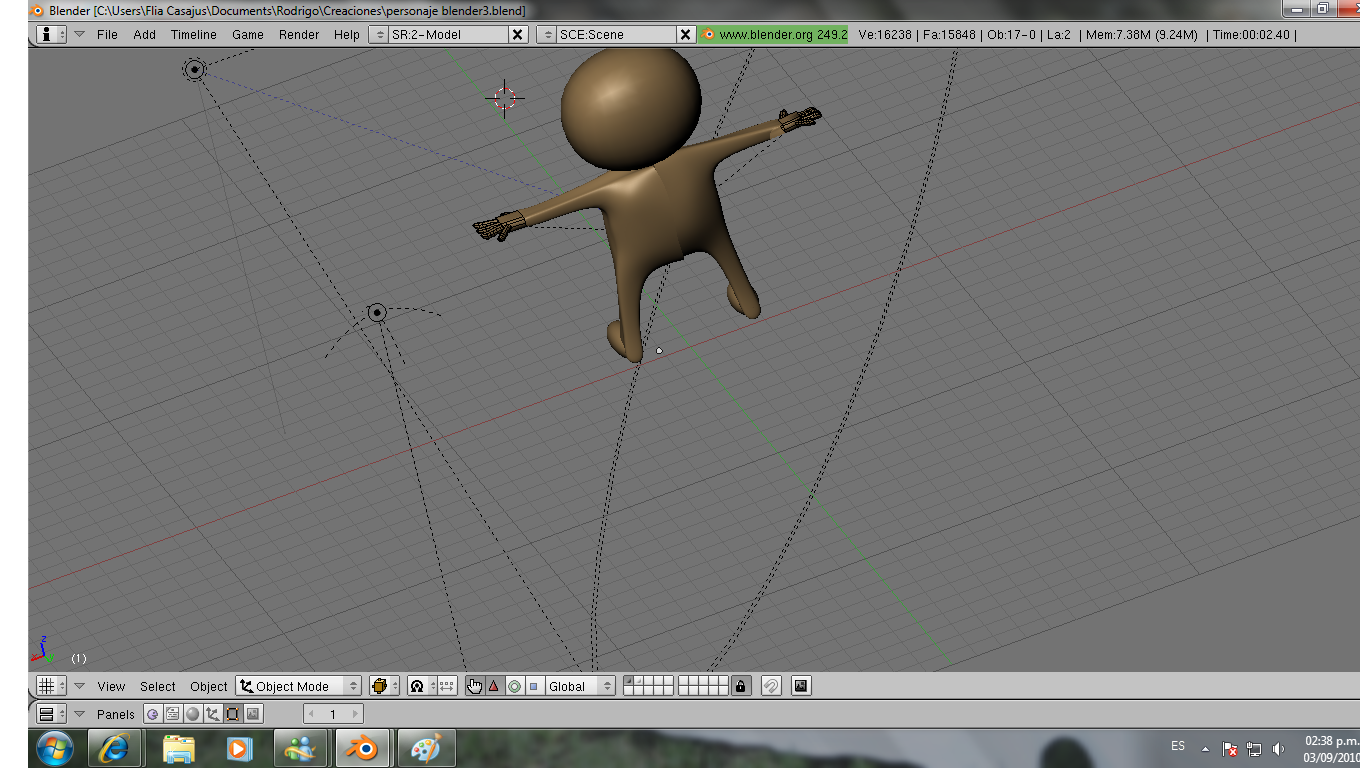The height and width of the screenshot is (768, 1360).
Task: Decrease the current frame number arrow
Action: (312, 714)
